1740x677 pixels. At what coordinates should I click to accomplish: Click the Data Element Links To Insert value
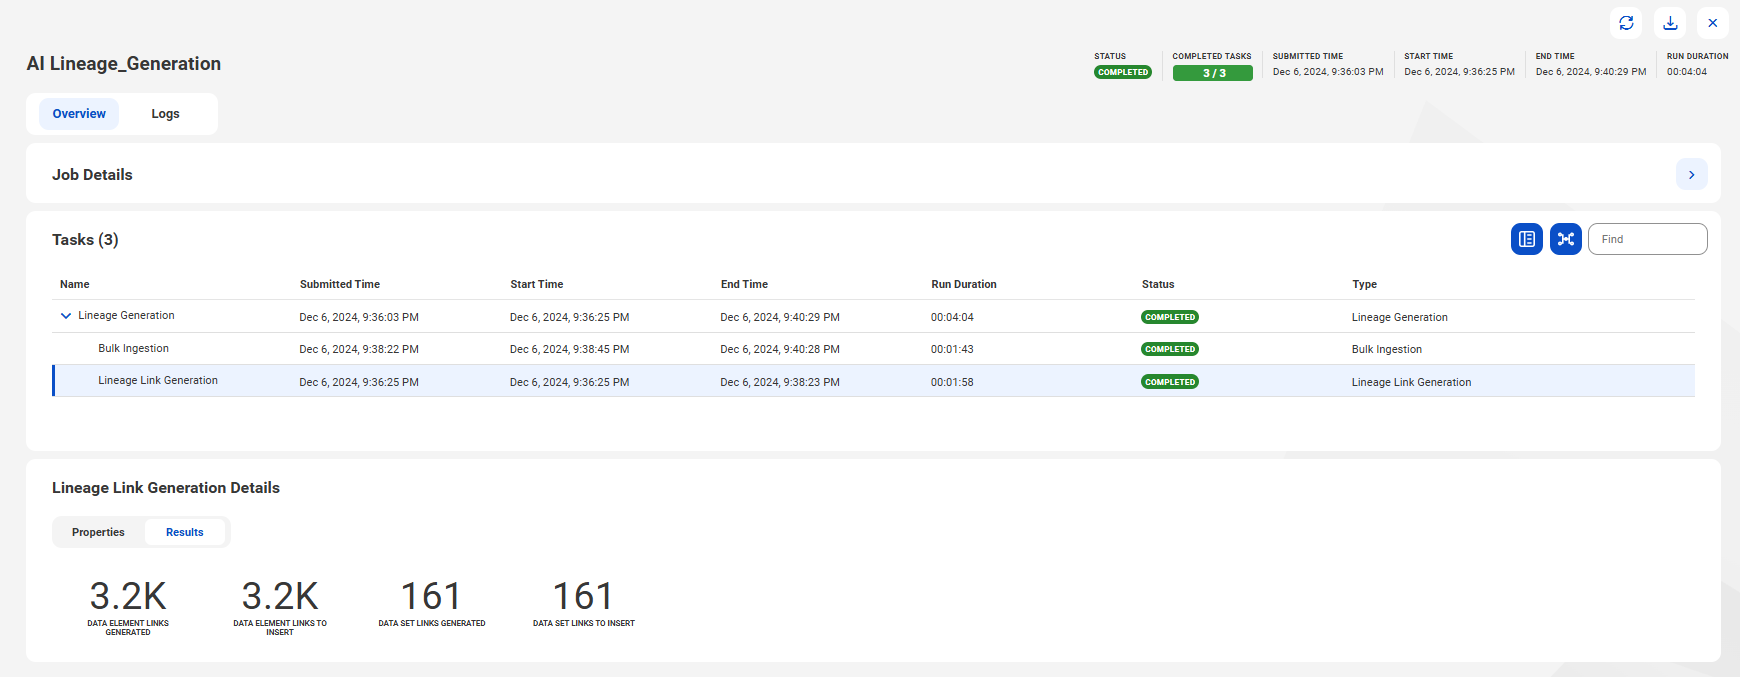pyautogui.click(x=280, y=596)
